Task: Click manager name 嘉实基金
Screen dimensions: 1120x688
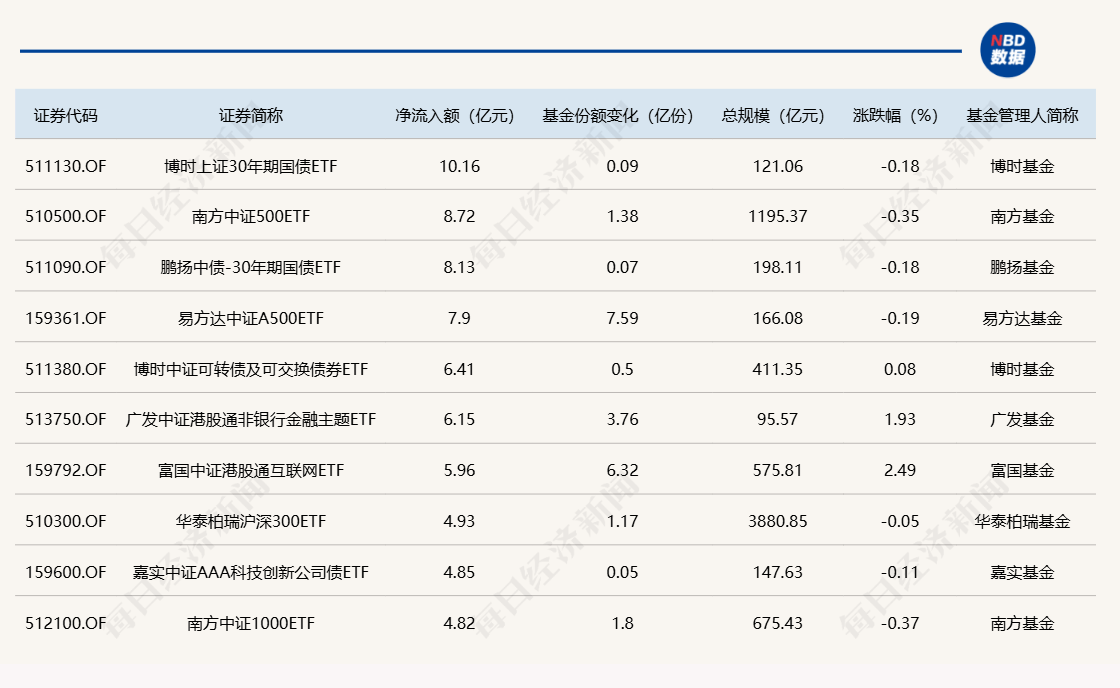Action: pyautogui.click(x=1022, y=572)
